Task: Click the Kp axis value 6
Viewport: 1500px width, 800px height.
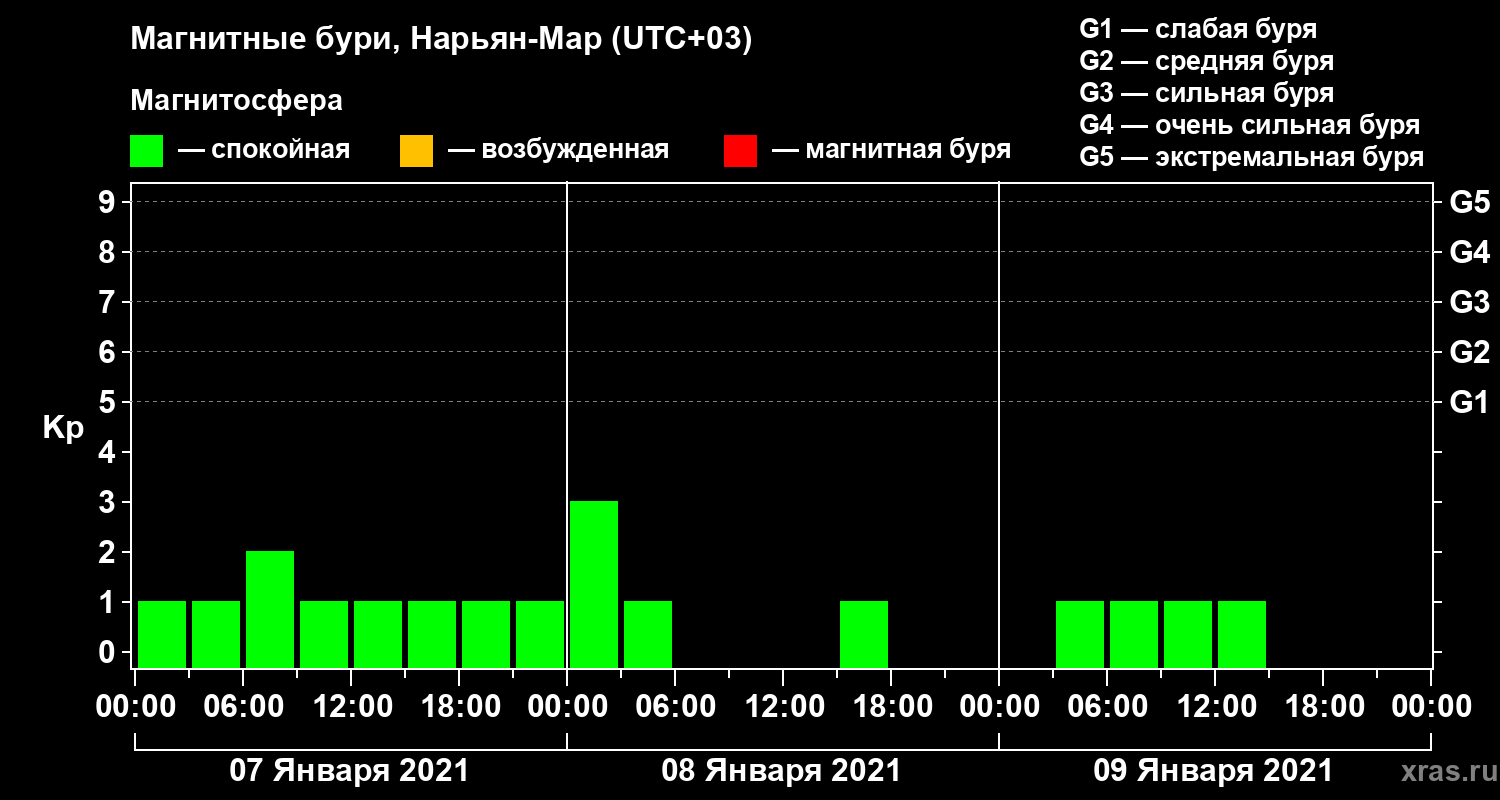Action: point(109,352)
